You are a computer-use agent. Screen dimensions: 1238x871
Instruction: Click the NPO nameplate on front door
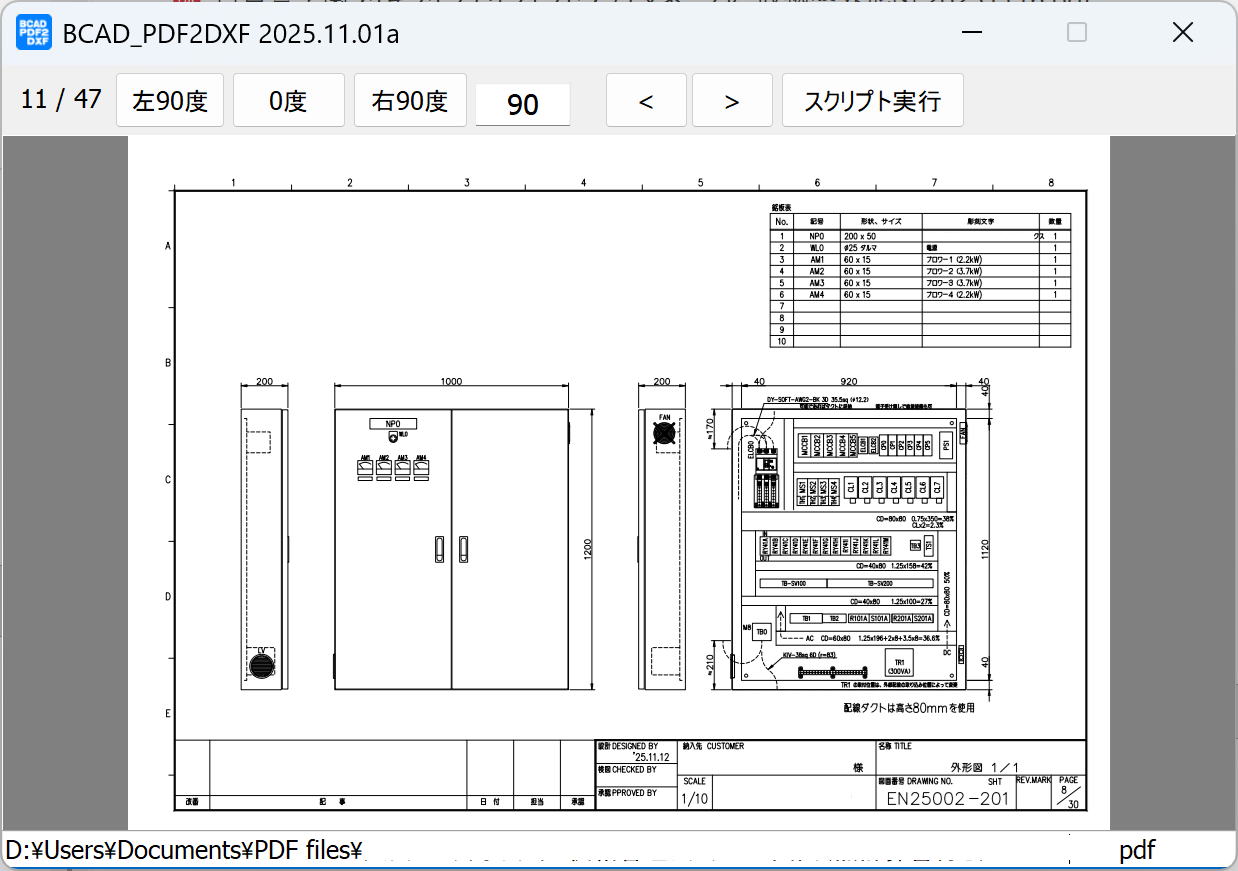click(393, 424)
